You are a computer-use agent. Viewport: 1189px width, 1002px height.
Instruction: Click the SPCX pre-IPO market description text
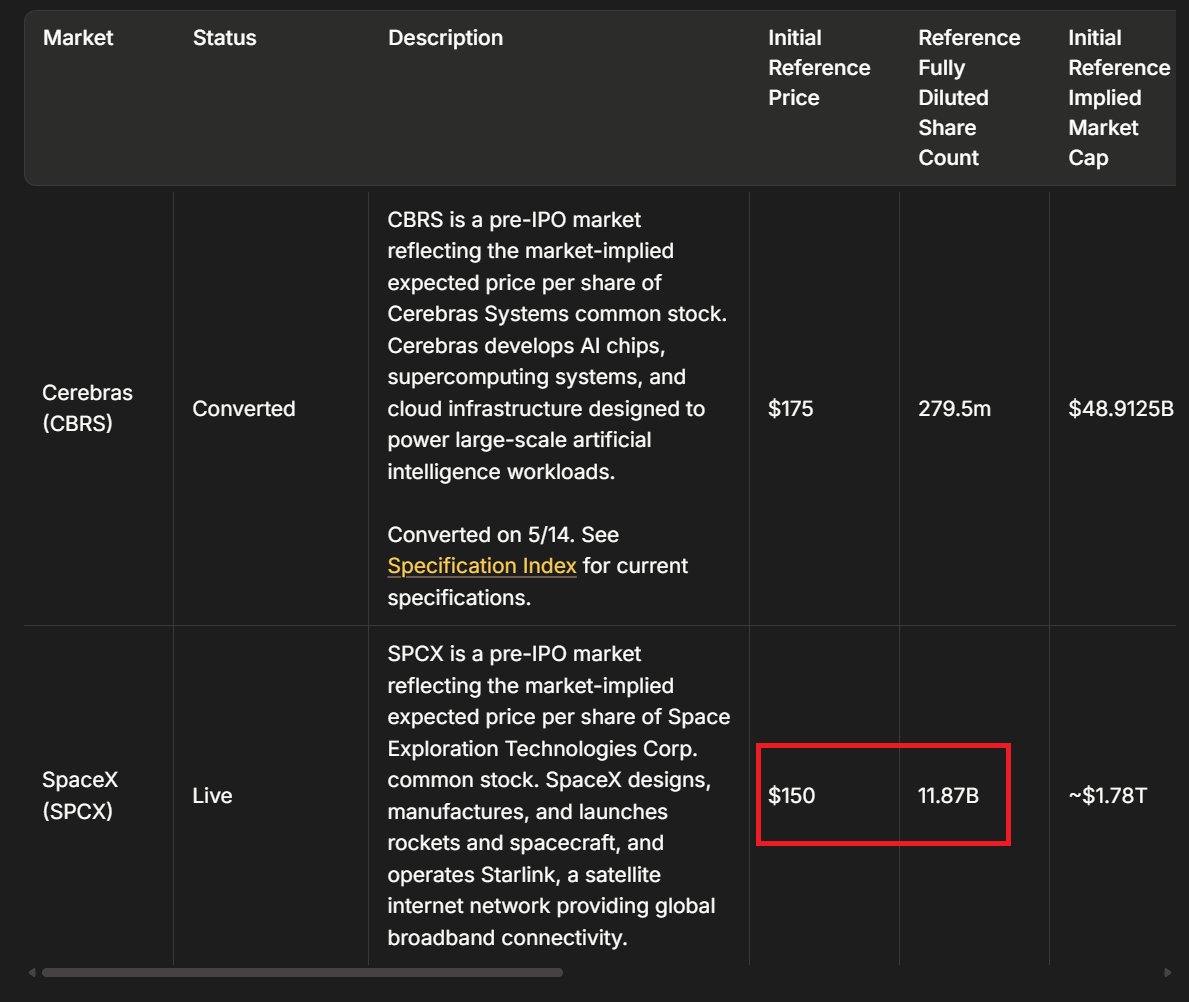[x=558, y=795]
